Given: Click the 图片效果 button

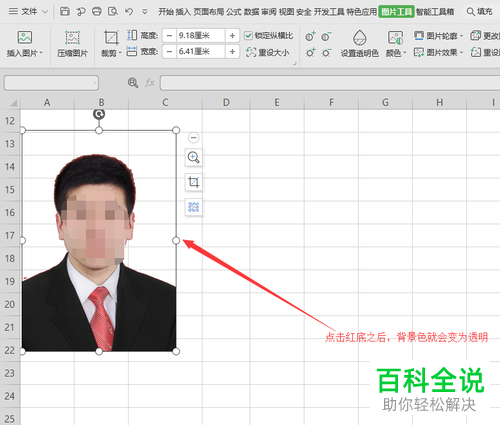Looking at the screenshot, I should 436,52.
